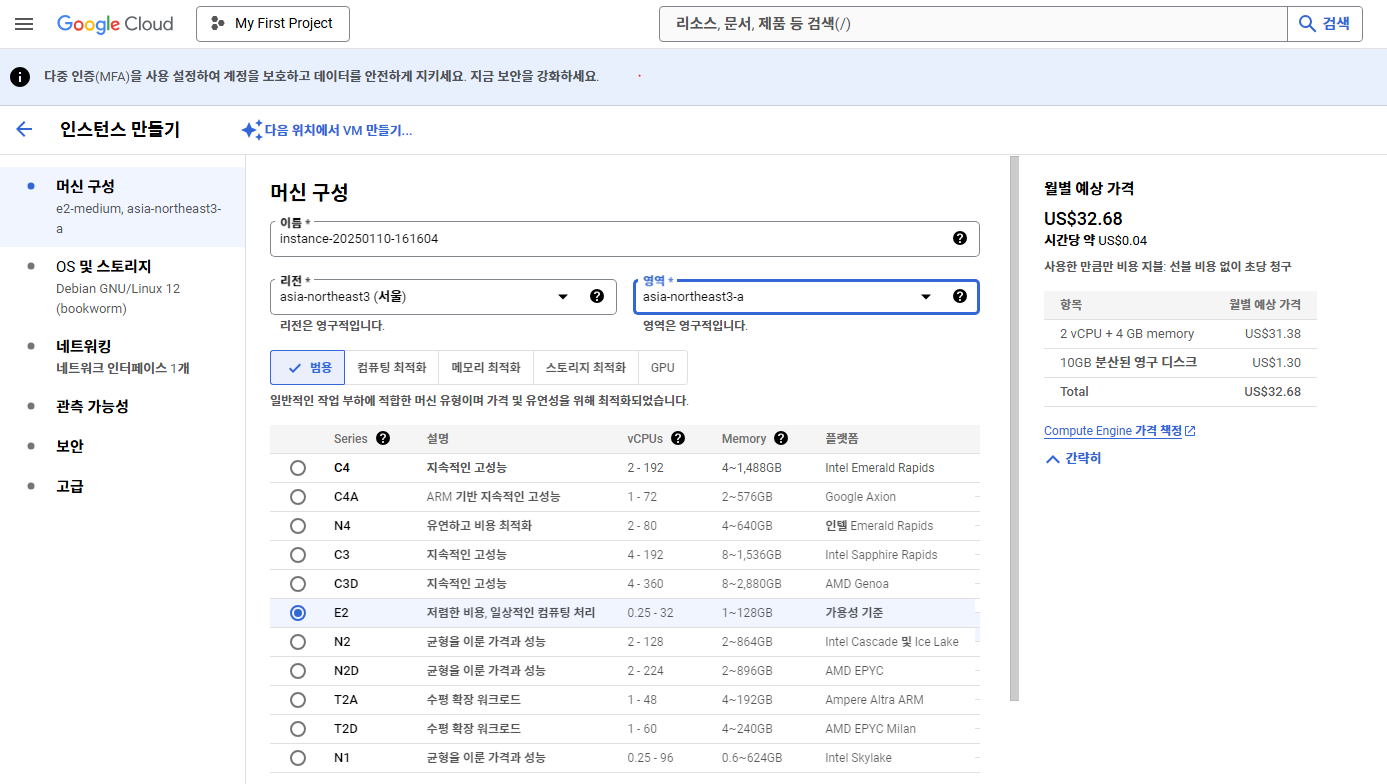Select the N4 series radio button

(x=298, y=526)
